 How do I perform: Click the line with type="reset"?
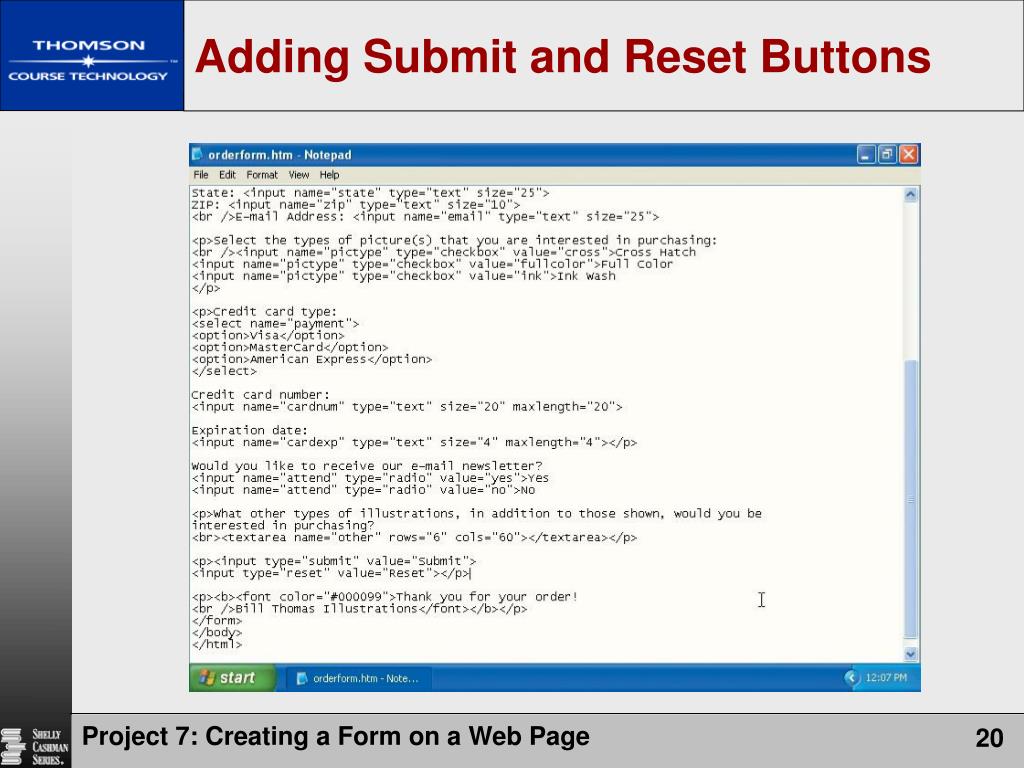coord(331,573)
